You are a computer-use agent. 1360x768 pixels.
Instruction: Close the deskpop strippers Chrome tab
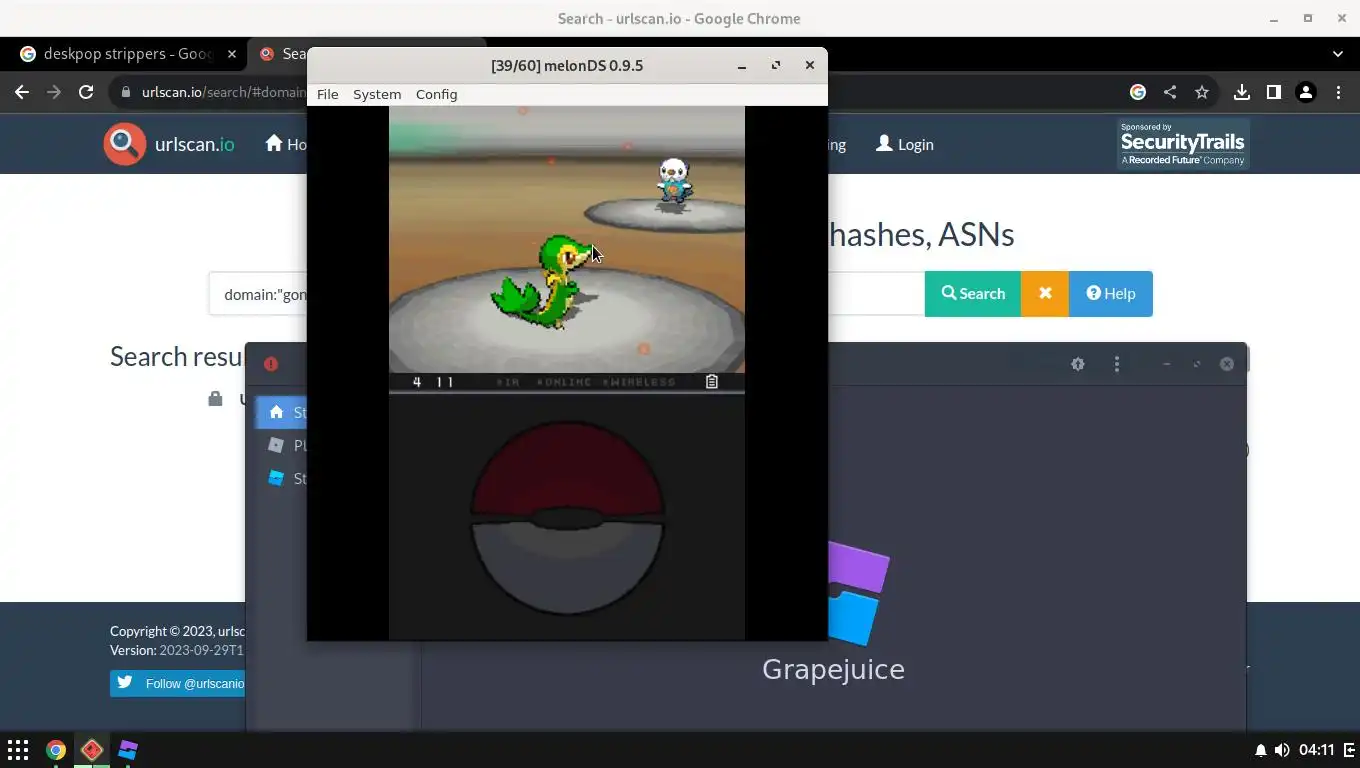click(x=232, y=54)
